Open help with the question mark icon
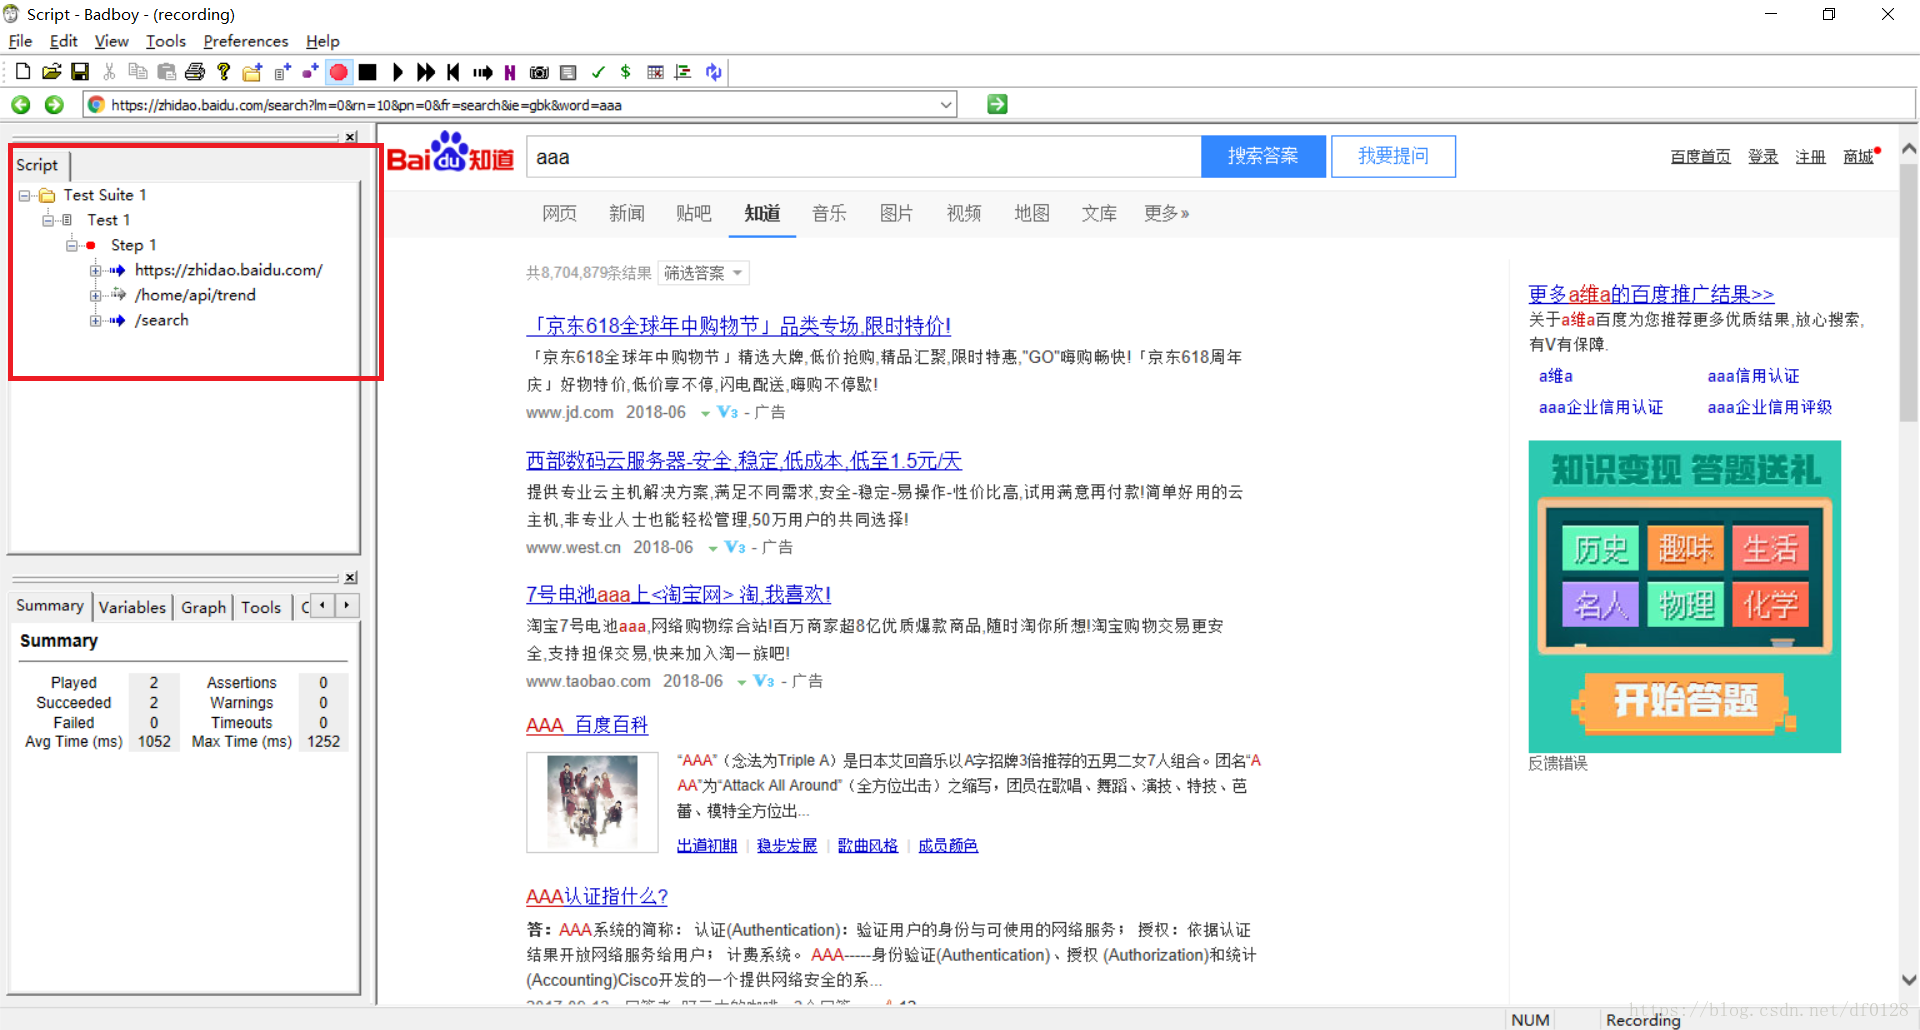 coord(224,72)
